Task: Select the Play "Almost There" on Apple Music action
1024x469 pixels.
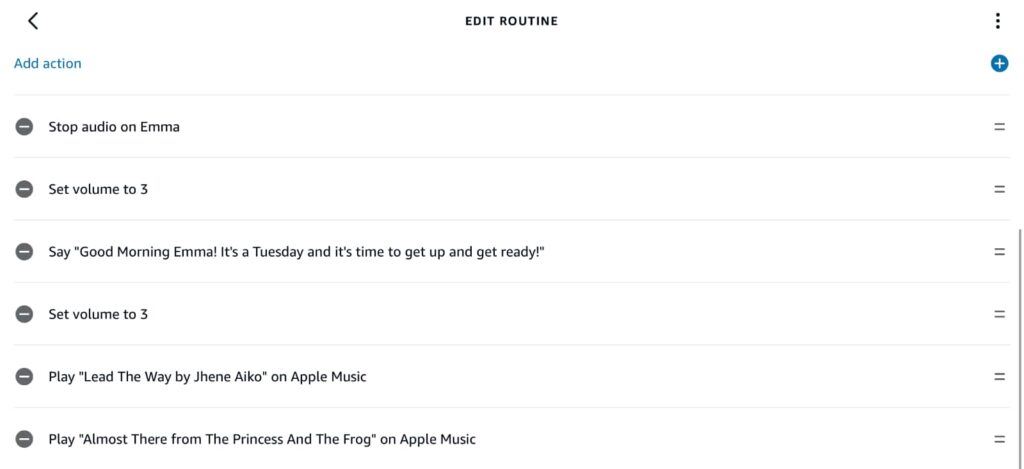Action: [x=262, y=439]
